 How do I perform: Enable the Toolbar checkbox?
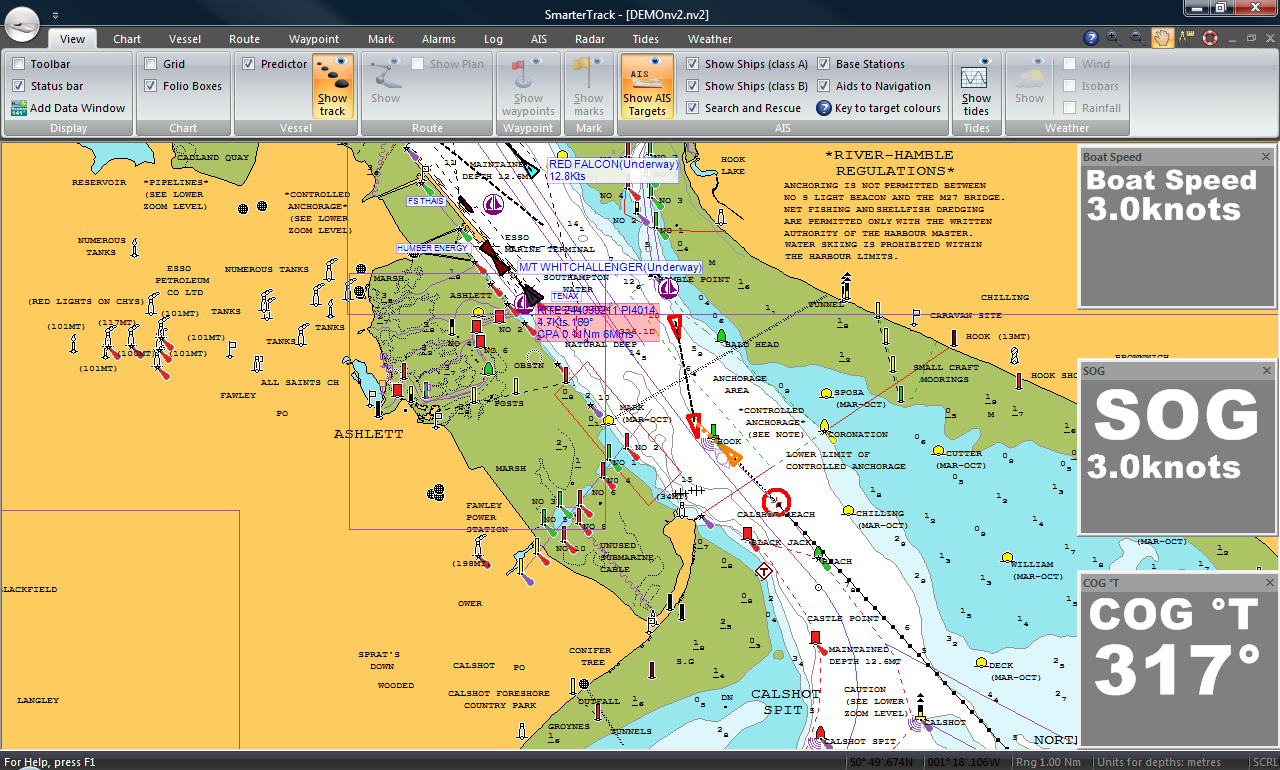coord(19,64)
